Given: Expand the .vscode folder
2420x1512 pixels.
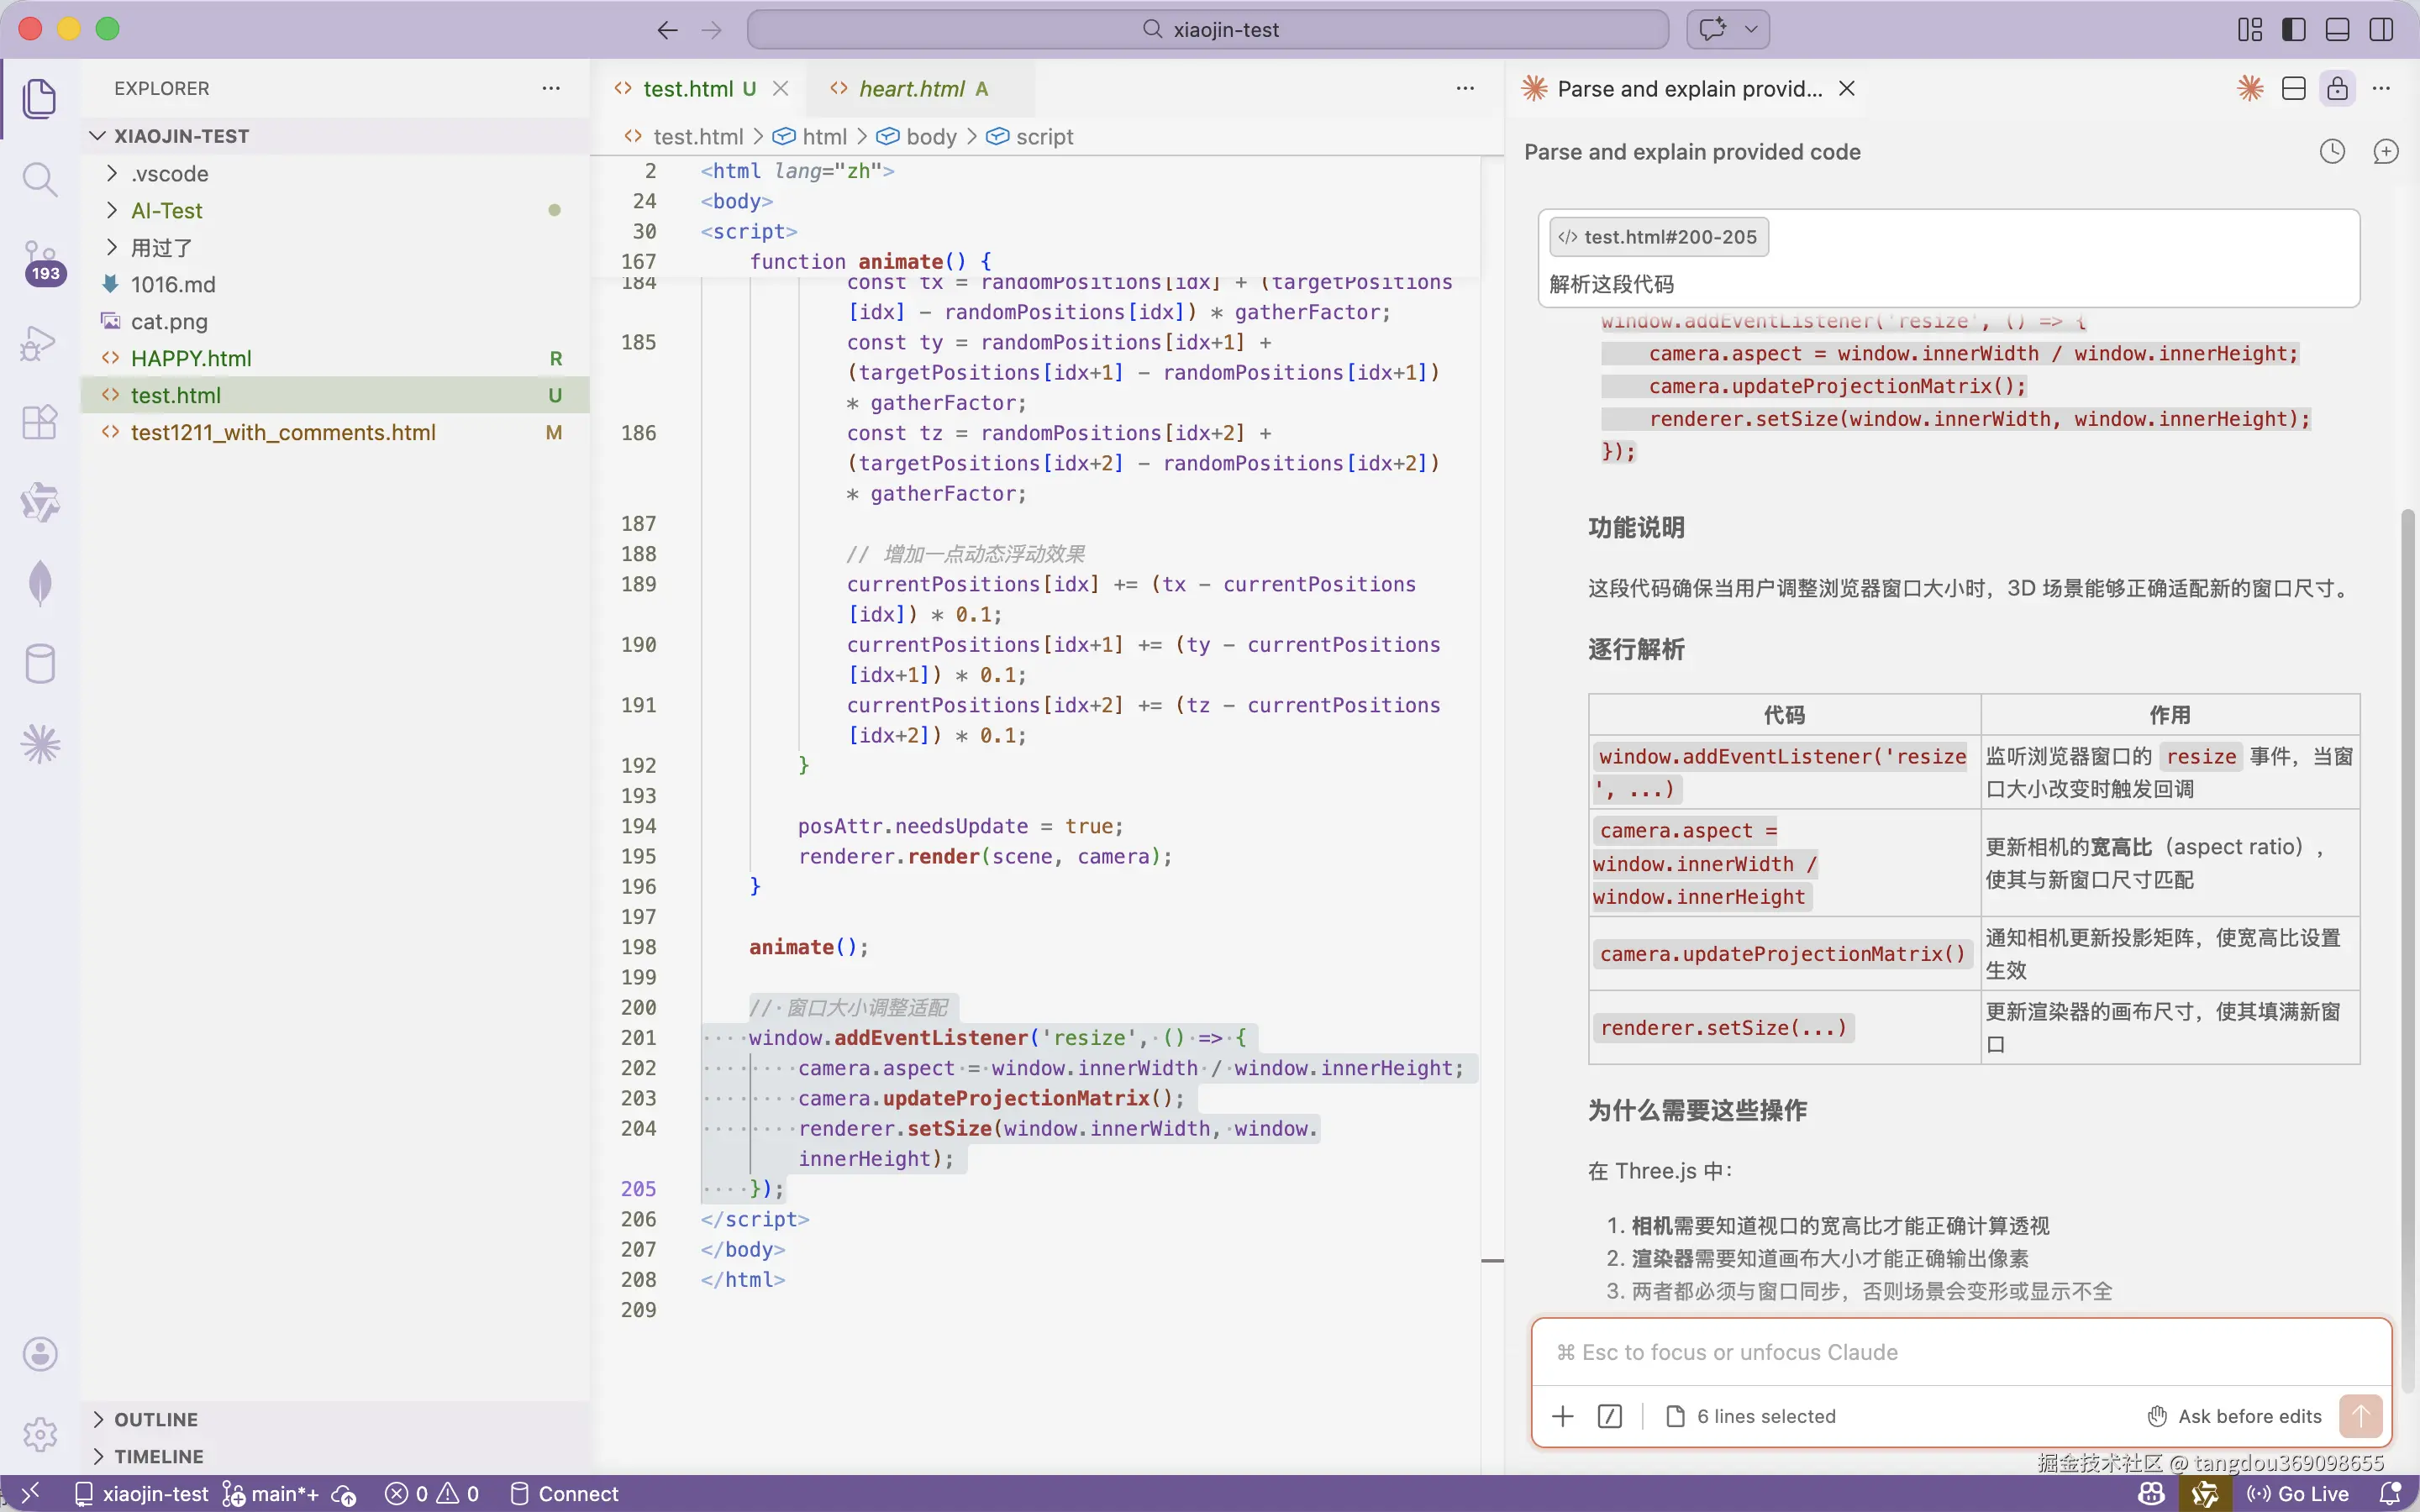Looking at the screenshot, I should 169,174.
